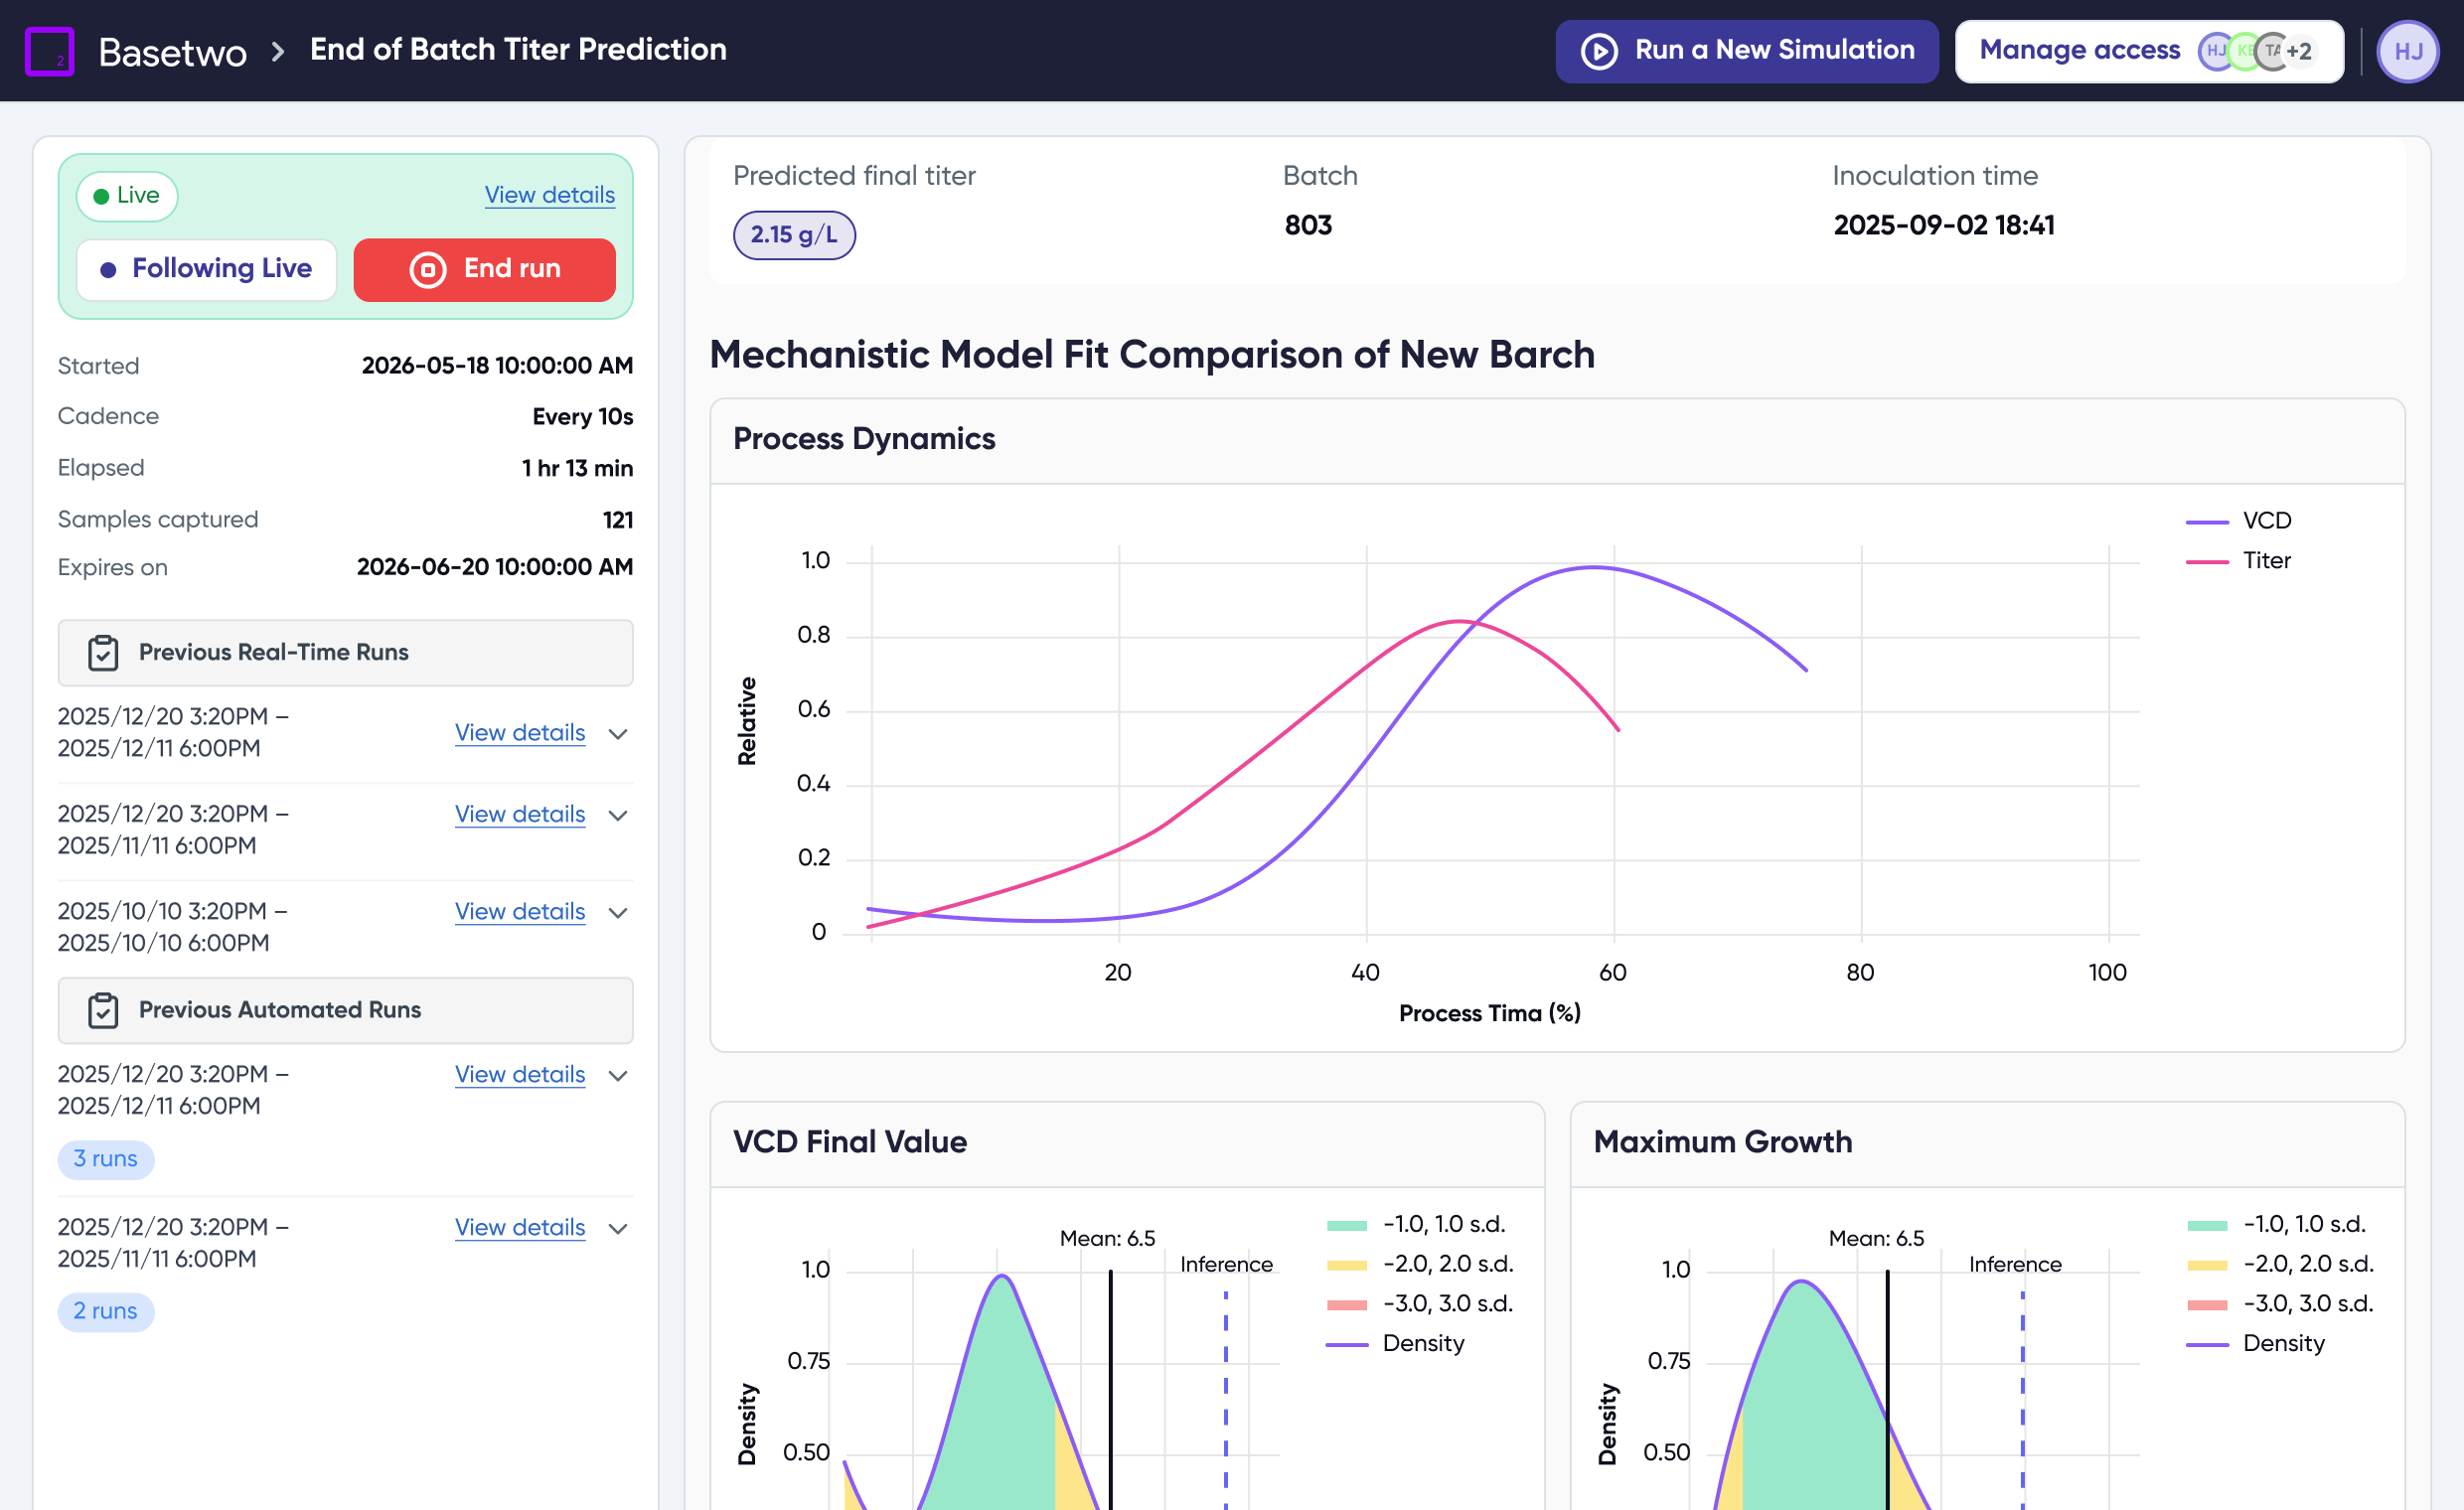Click the Basetwo purple logo icon
2464x1510 pixels.
(x=49, y=51)
